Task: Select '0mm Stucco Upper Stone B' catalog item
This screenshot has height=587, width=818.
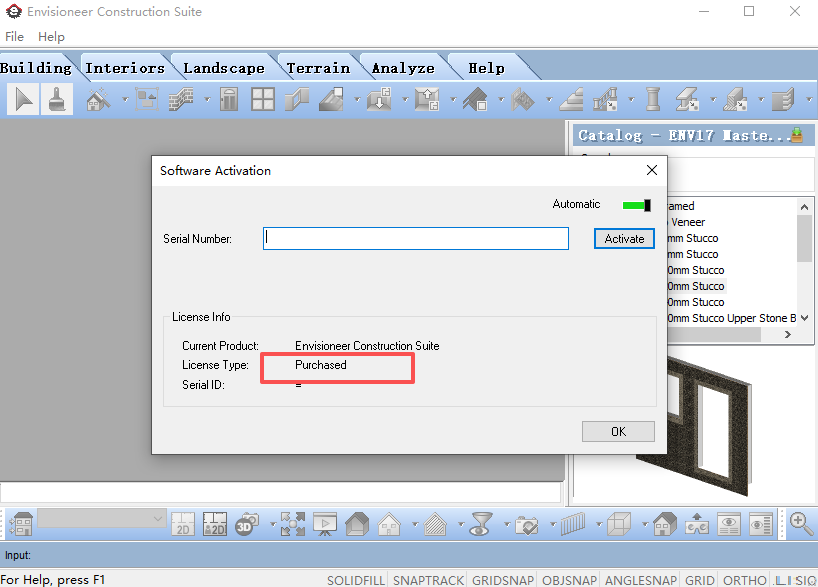Action: (731, 318)
